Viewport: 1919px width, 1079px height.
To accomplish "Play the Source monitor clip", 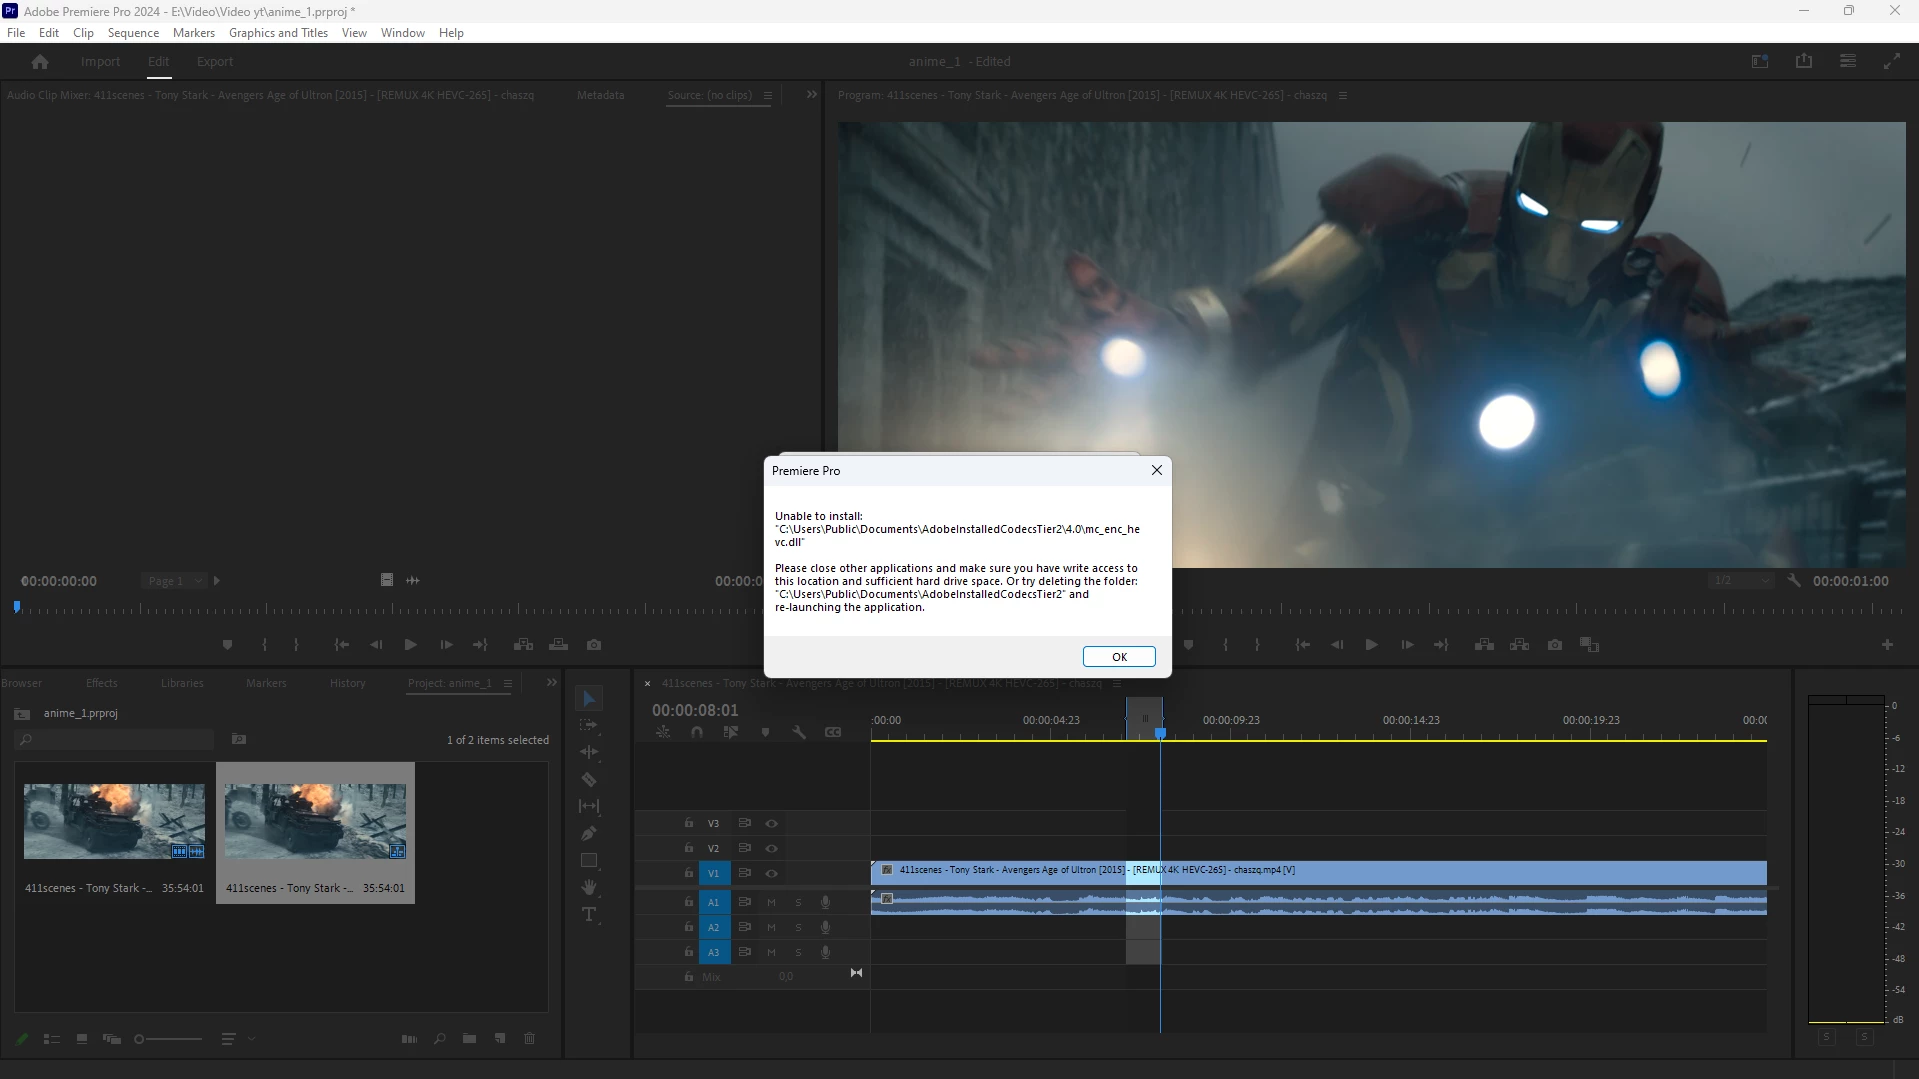I will 410,645.
